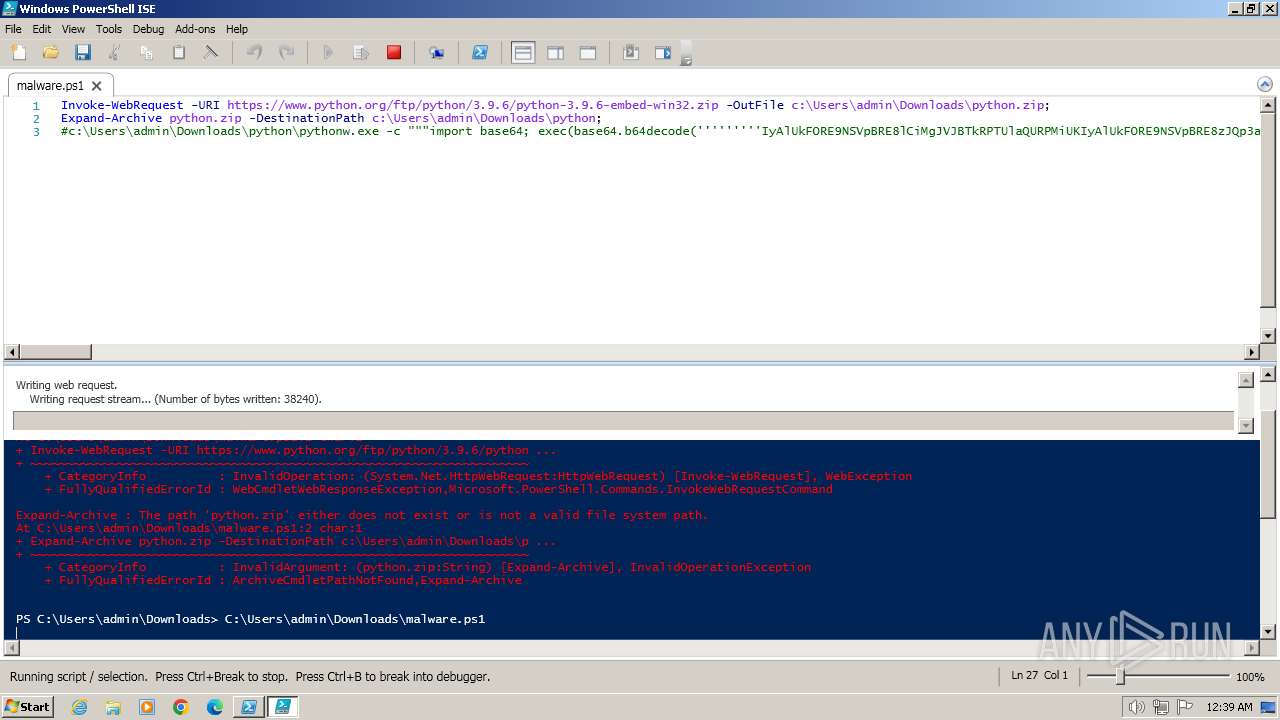This screenshot has height=720, width=1280.
Task: Click the zoom slider thumb
Action: coord(1120,677)
